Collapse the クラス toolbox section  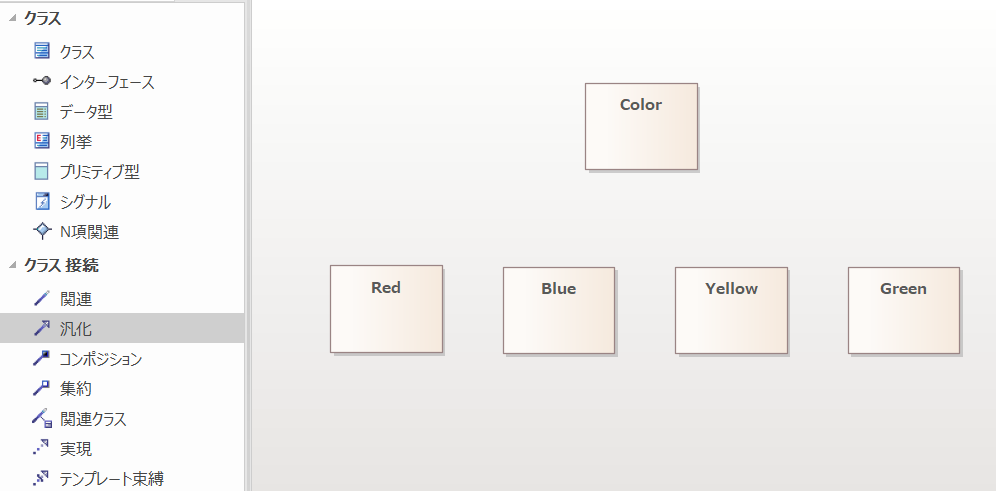tap(12, 18)
